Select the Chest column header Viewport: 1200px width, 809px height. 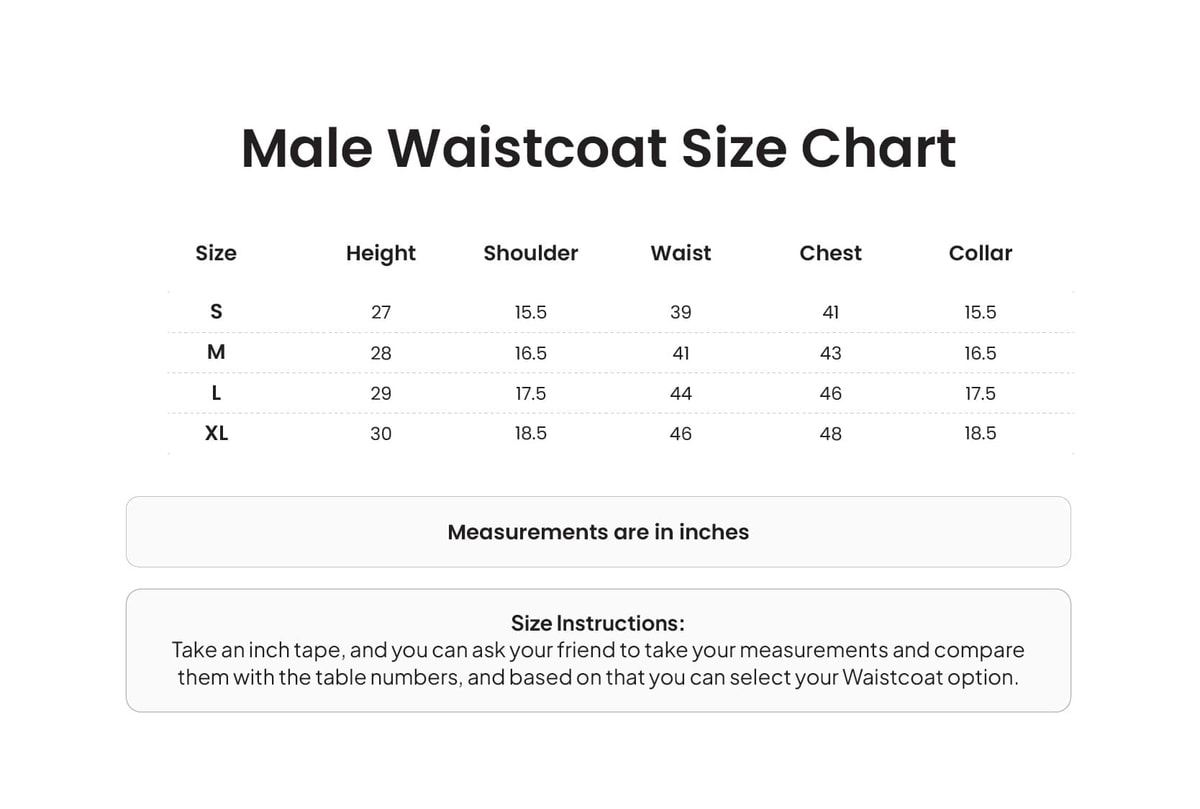(831, 253)
